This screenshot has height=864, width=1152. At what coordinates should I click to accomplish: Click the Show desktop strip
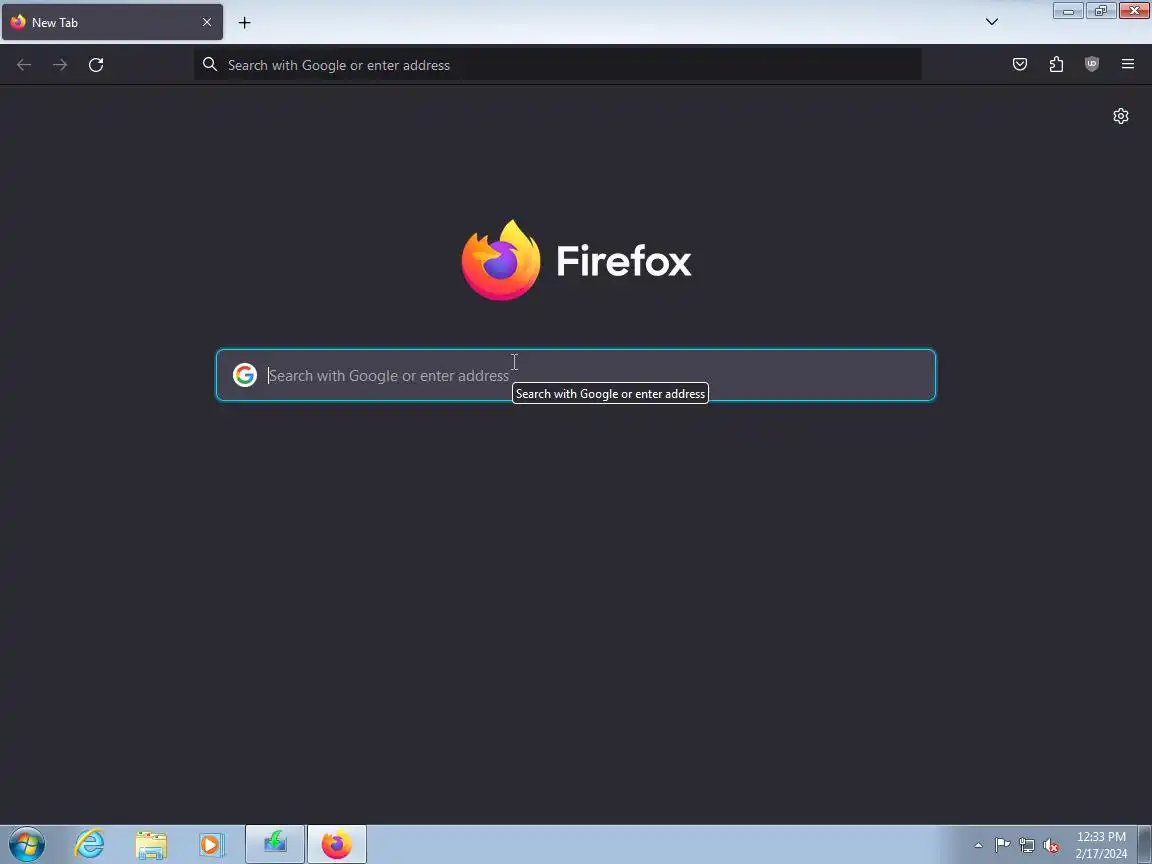click(1145, 845)
